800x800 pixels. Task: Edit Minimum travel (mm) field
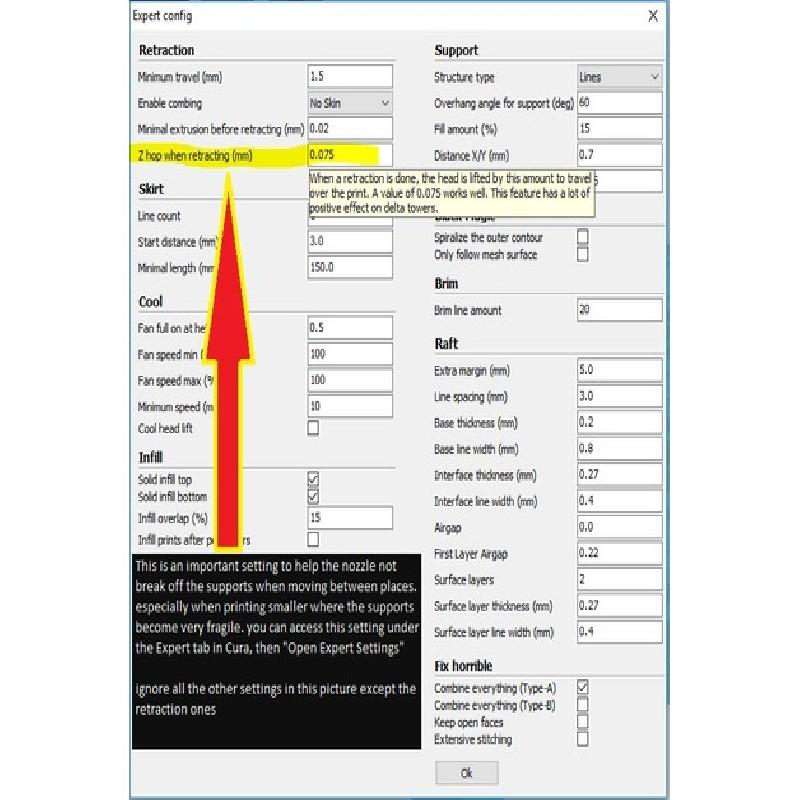(x=350, y=77)
